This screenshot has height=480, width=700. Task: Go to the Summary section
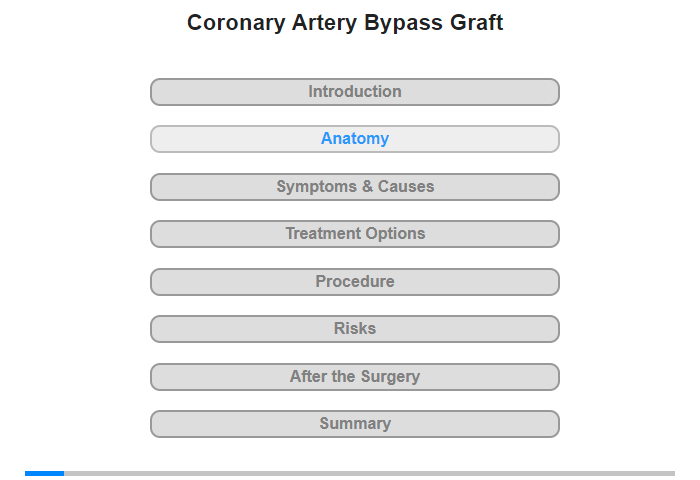[355, 424]
